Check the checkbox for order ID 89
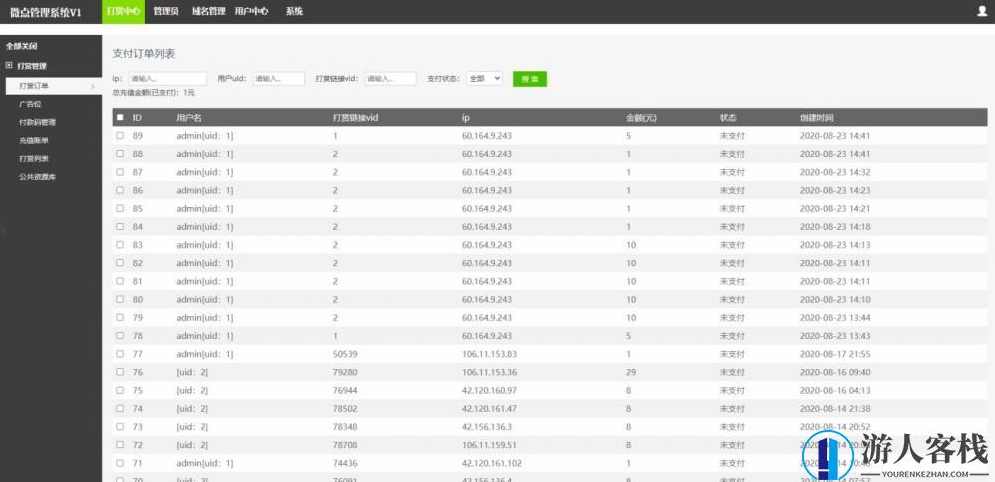 click(x=120, y=135)
